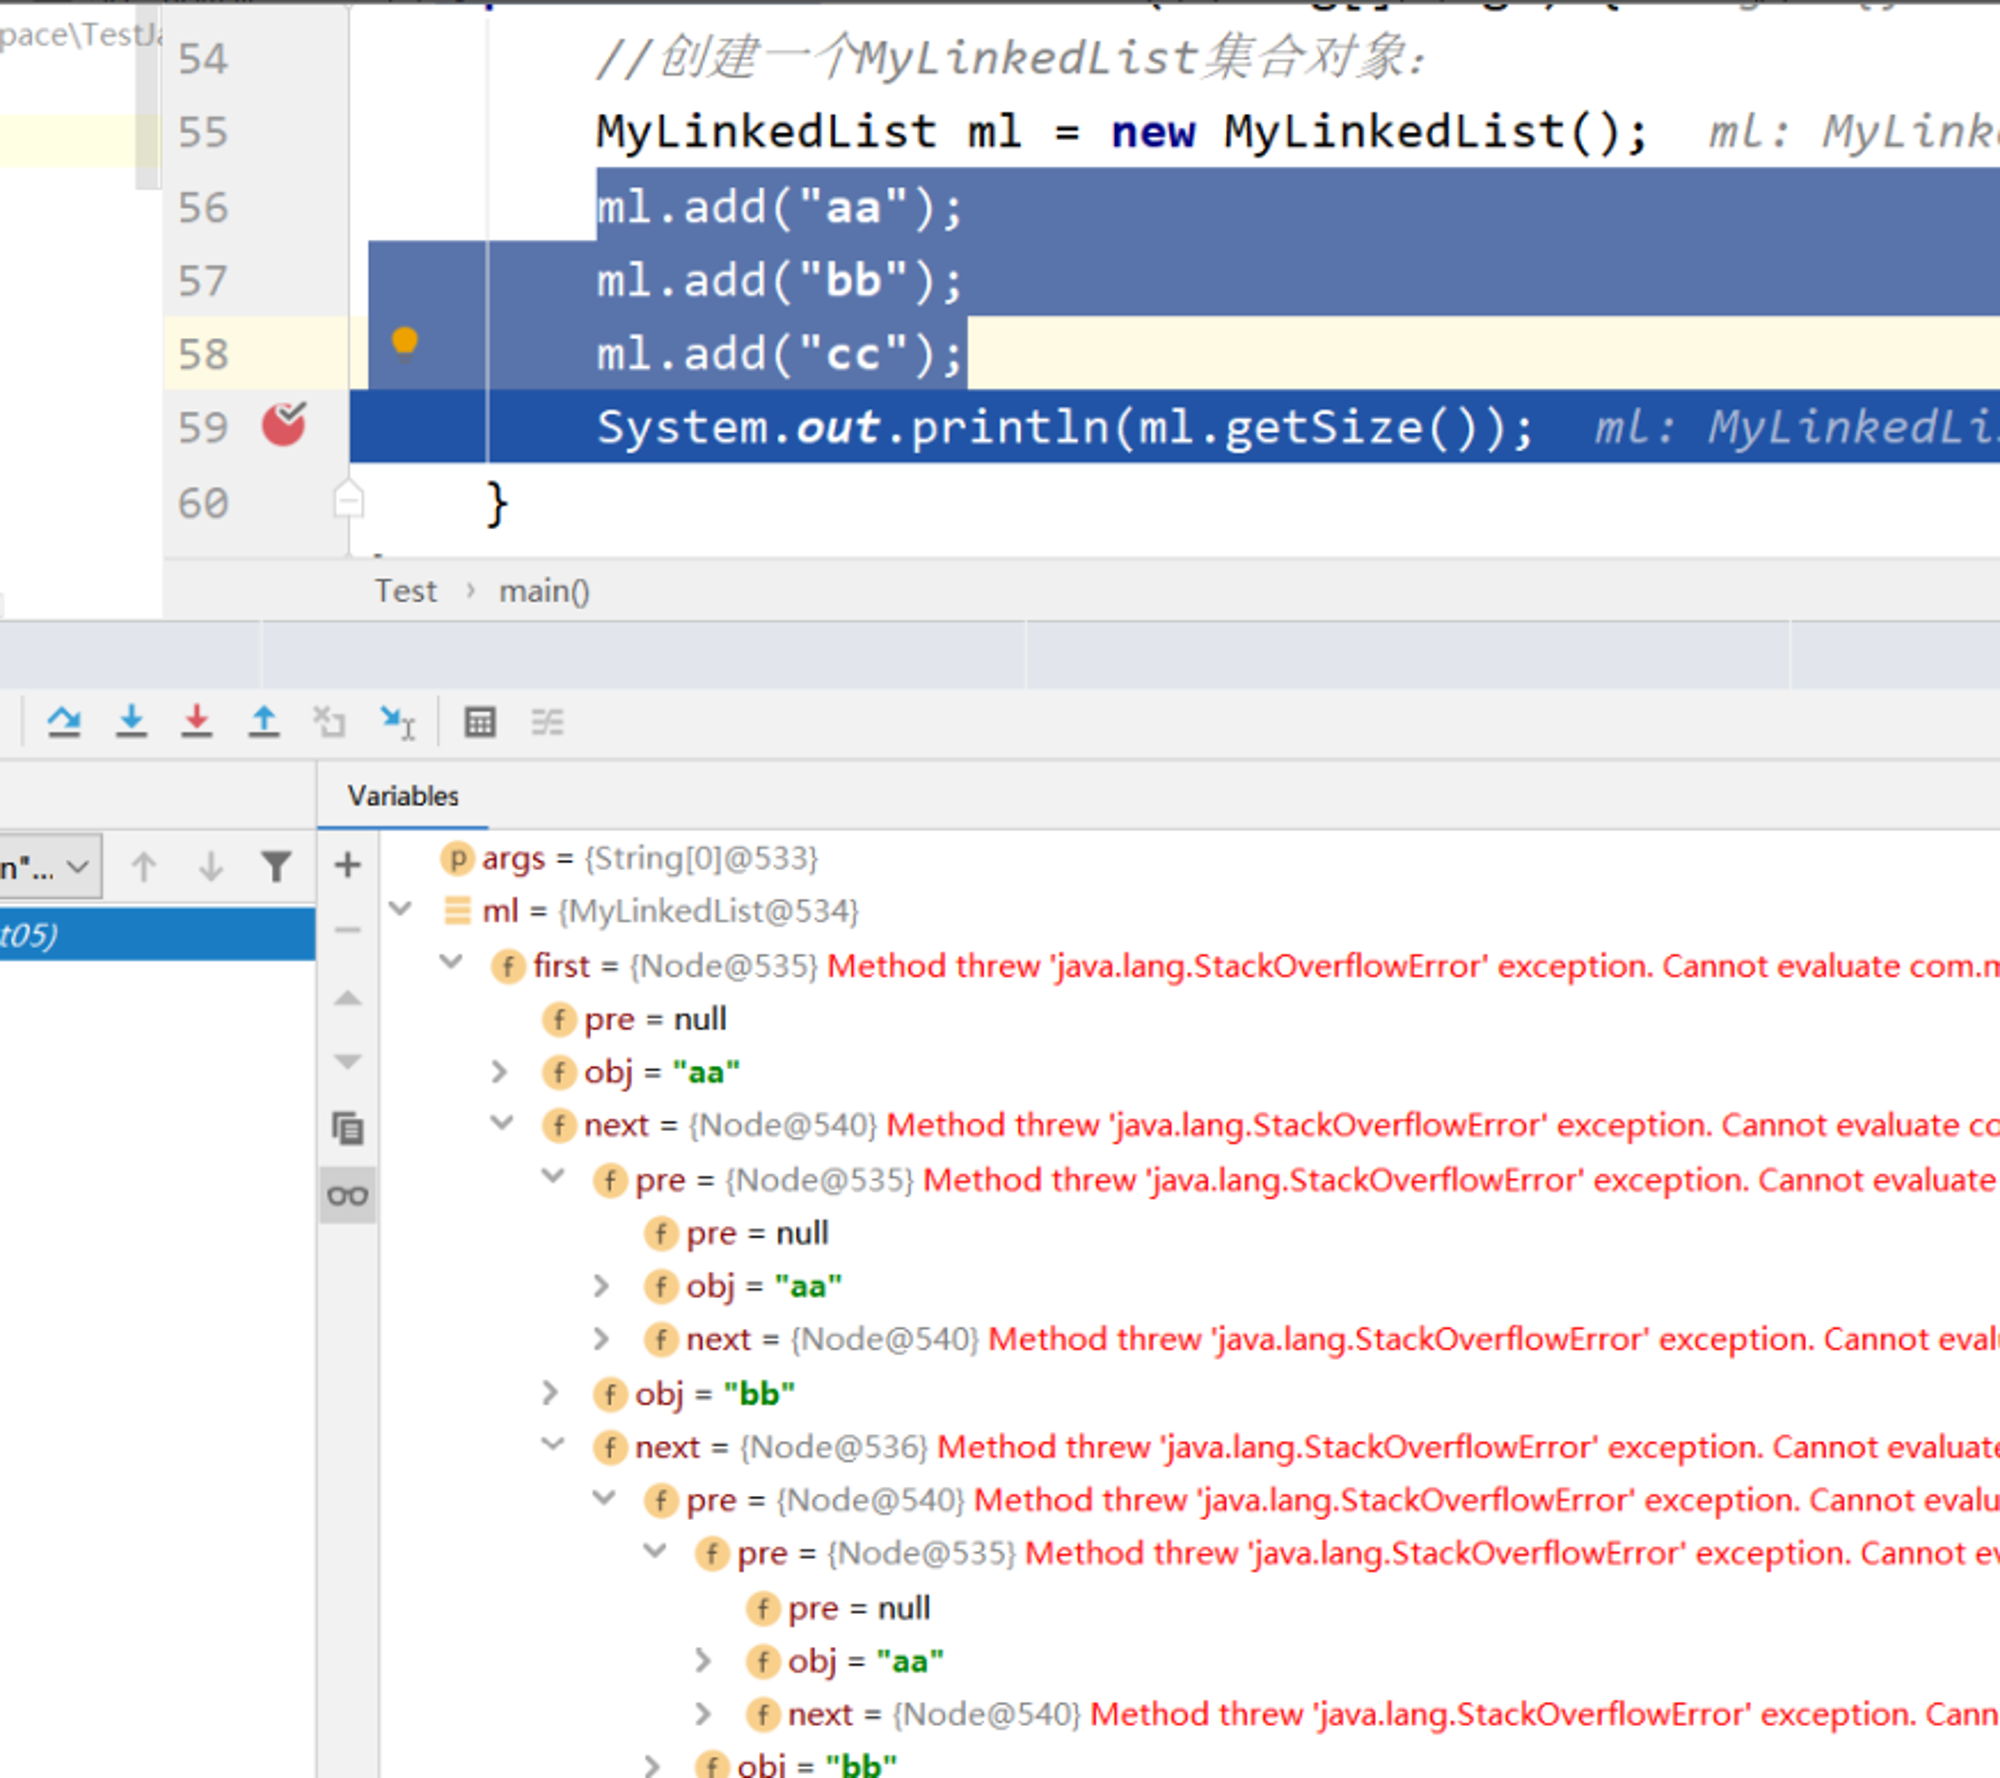The height and width of the screenshot is (1778, 2000).
Task: Click the Test breadcrumb
Action: (405, 591)
